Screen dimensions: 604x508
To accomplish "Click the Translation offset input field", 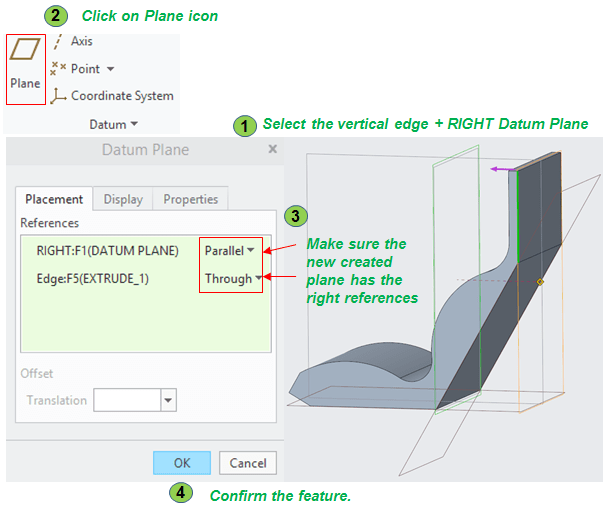I will point(126,401).
